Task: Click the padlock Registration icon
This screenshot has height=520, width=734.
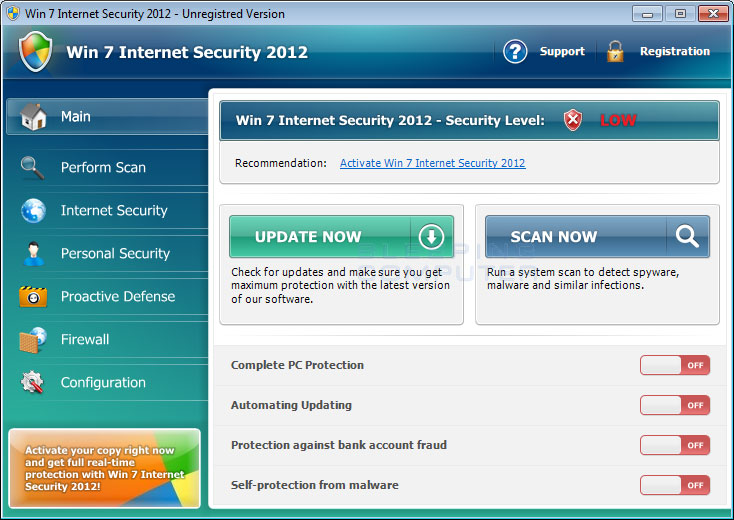Action: tap(615, 51)
